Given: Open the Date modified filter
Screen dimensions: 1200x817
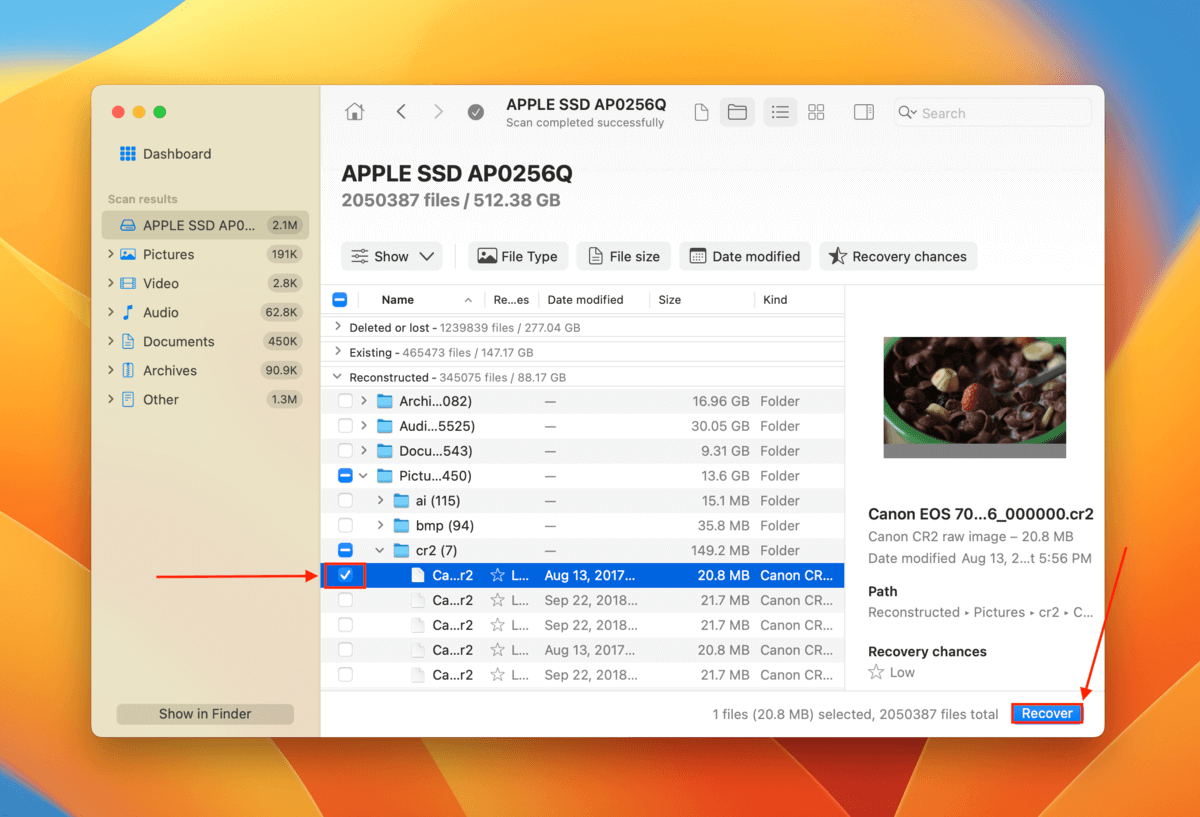Looking at the screenshot, I should [745, 256].
